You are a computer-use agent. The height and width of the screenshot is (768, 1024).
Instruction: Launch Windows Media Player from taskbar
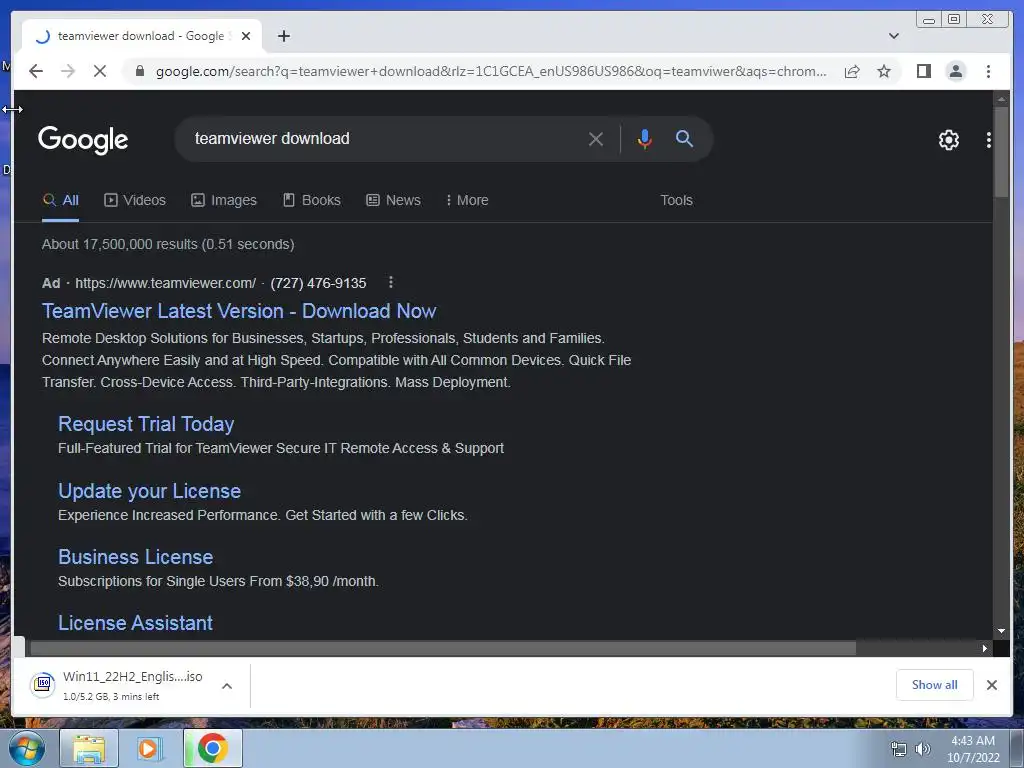pyautogui.click(x=150, y=748)
